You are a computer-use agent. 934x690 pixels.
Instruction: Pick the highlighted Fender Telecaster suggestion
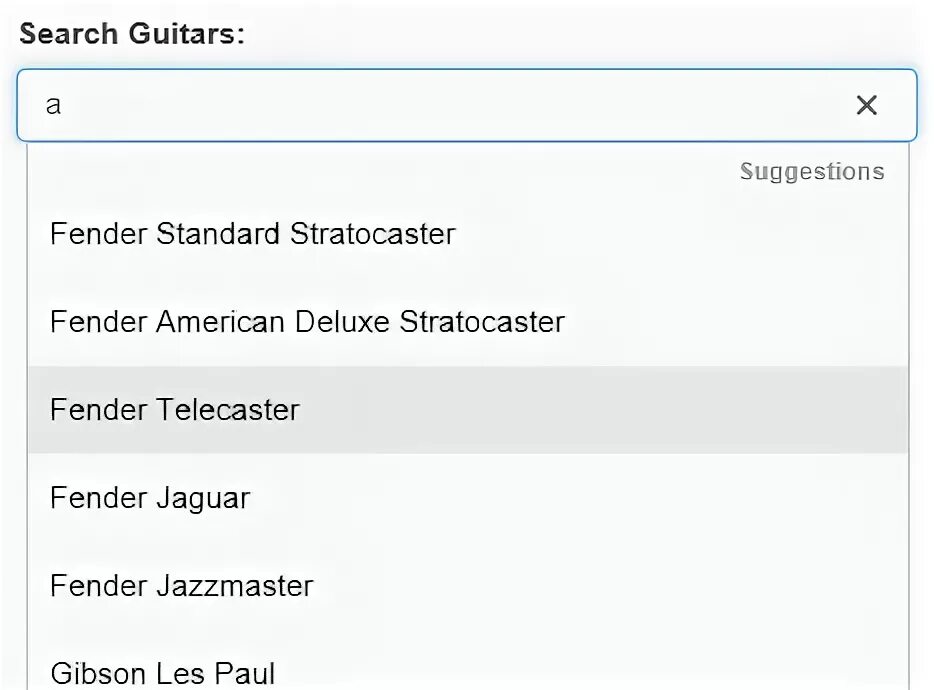coord(175,410)
